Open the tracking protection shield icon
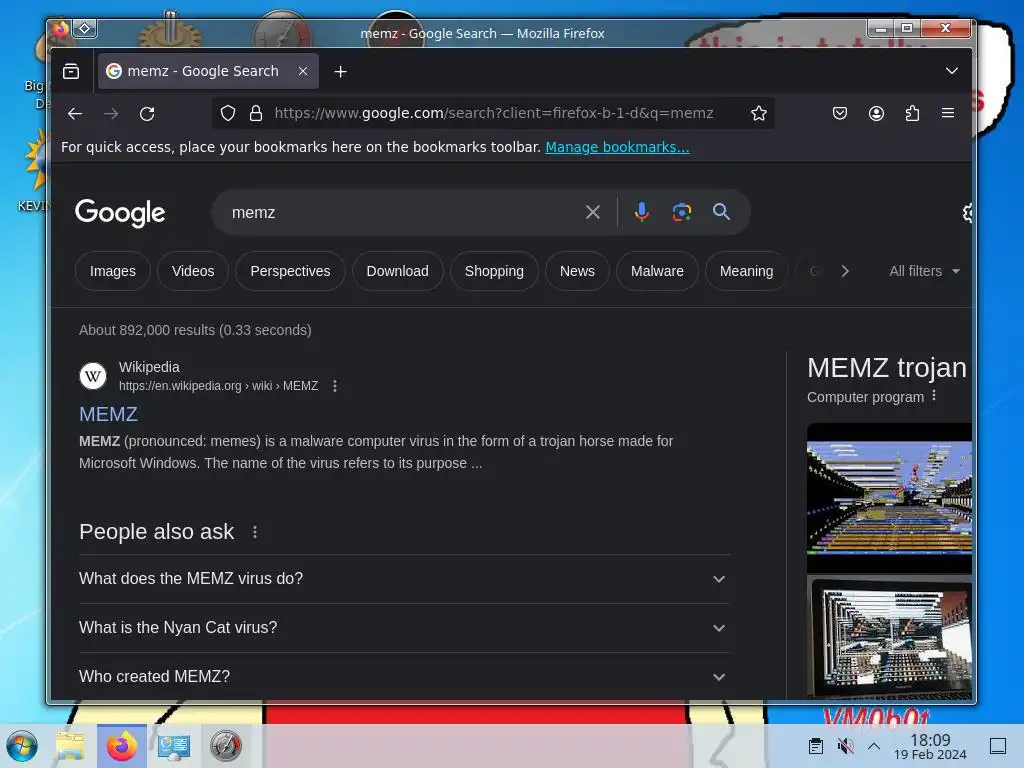Screen dimensions: 1024x768 (x=228, y=114)
